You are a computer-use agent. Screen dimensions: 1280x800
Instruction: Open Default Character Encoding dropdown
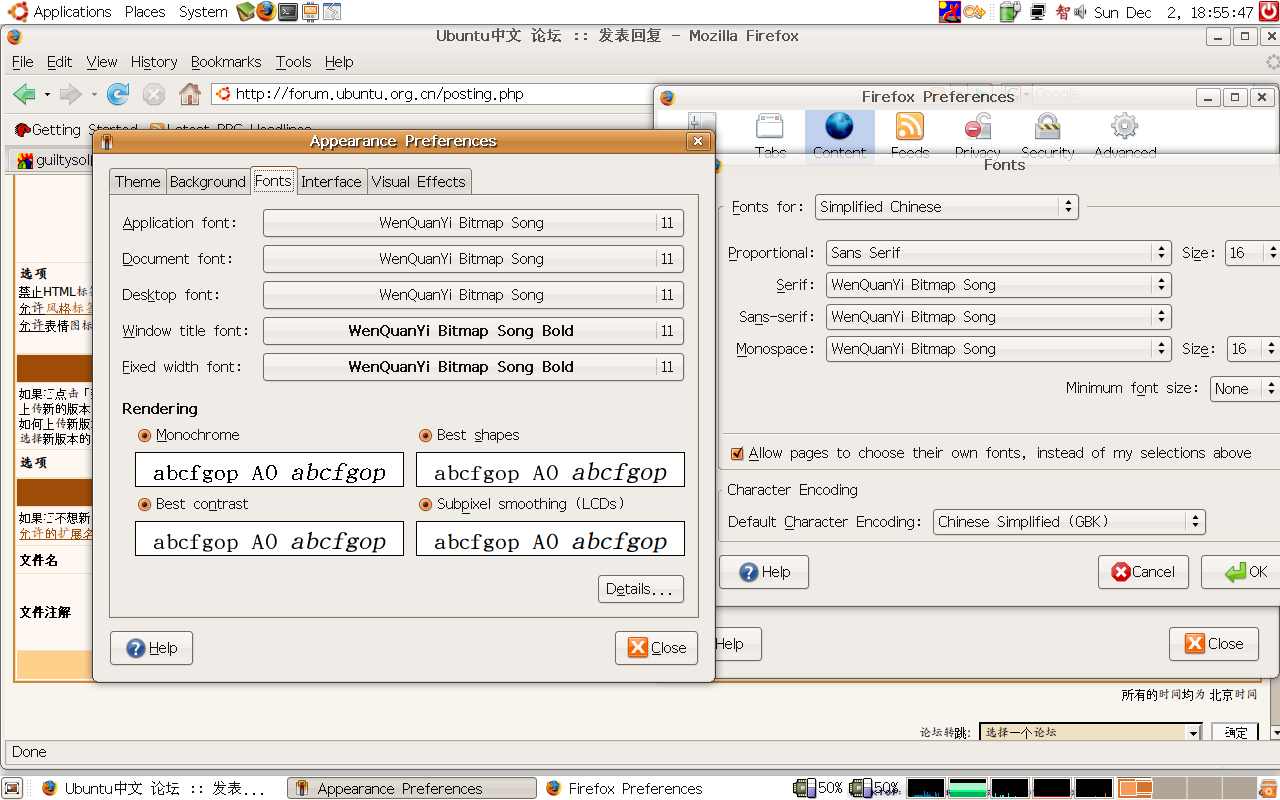(x=1069, y=522)
